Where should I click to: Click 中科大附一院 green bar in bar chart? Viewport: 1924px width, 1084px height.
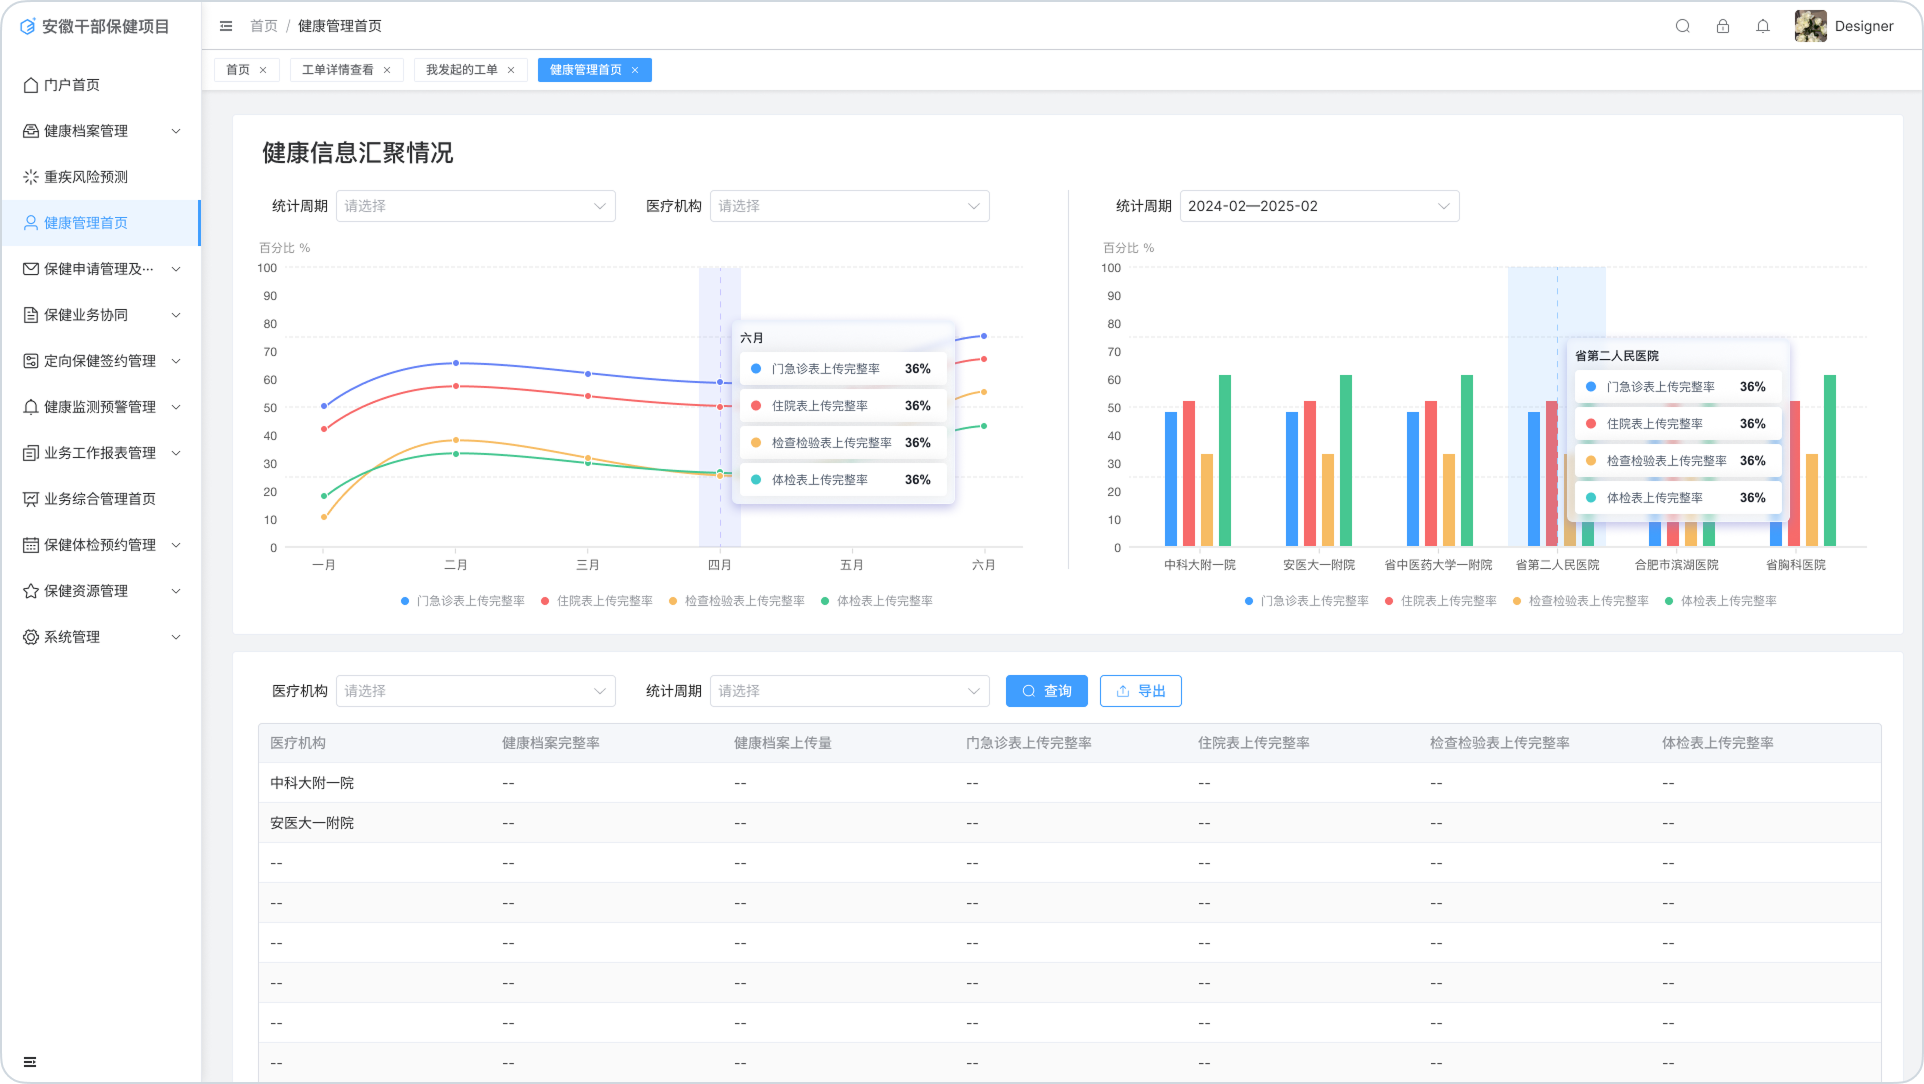click(x=1225, y=461)
